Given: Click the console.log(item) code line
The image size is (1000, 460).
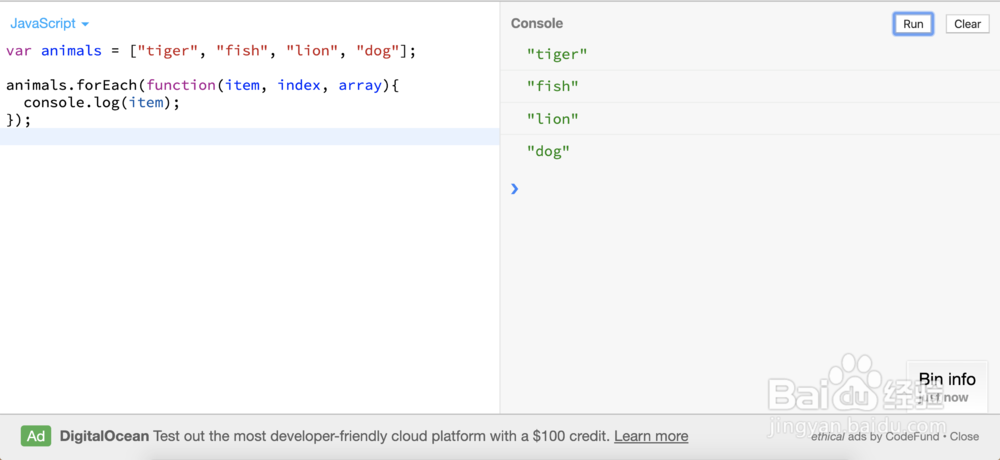Looking at the screenshot, I should tap(101, 102).
